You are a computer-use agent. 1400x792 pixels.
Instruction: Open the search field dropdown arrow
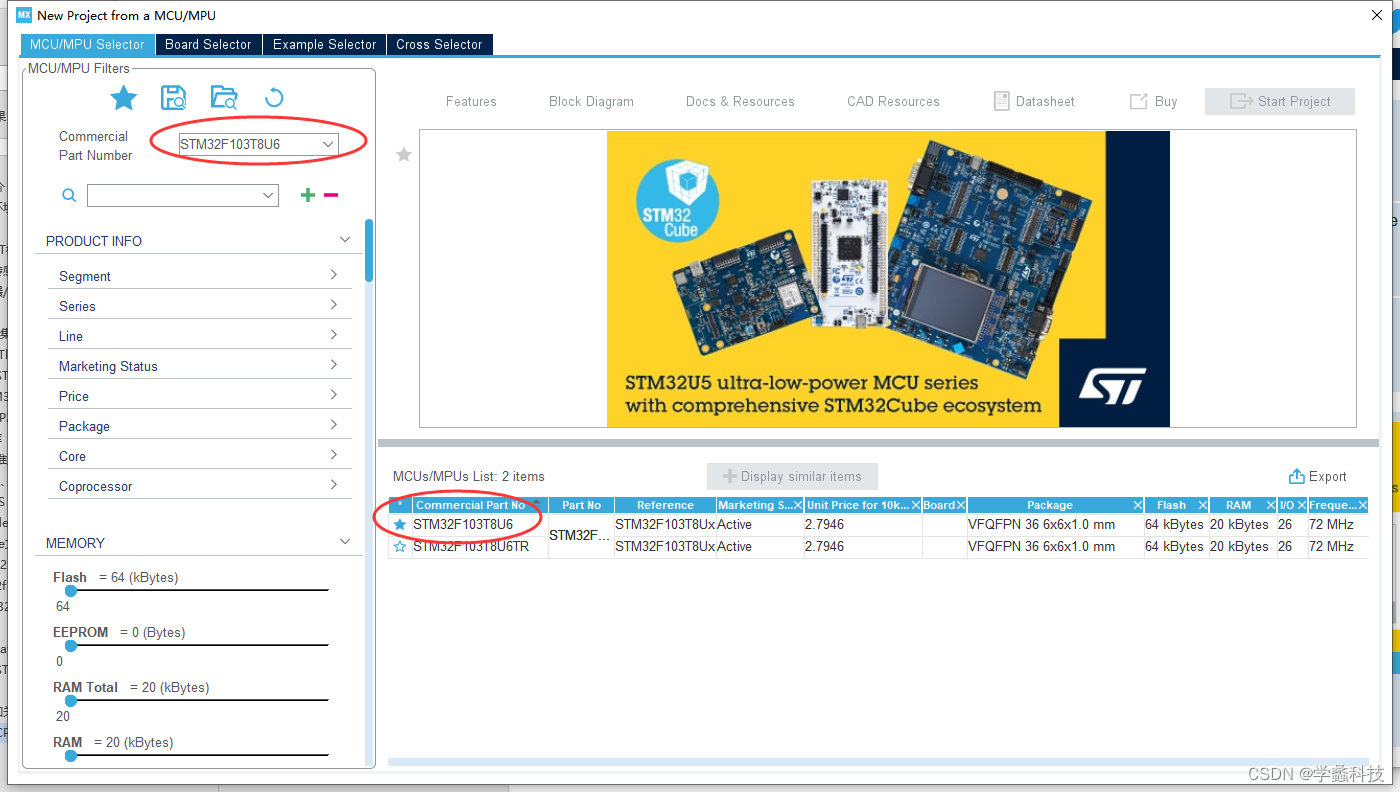[x=267, y=195]
